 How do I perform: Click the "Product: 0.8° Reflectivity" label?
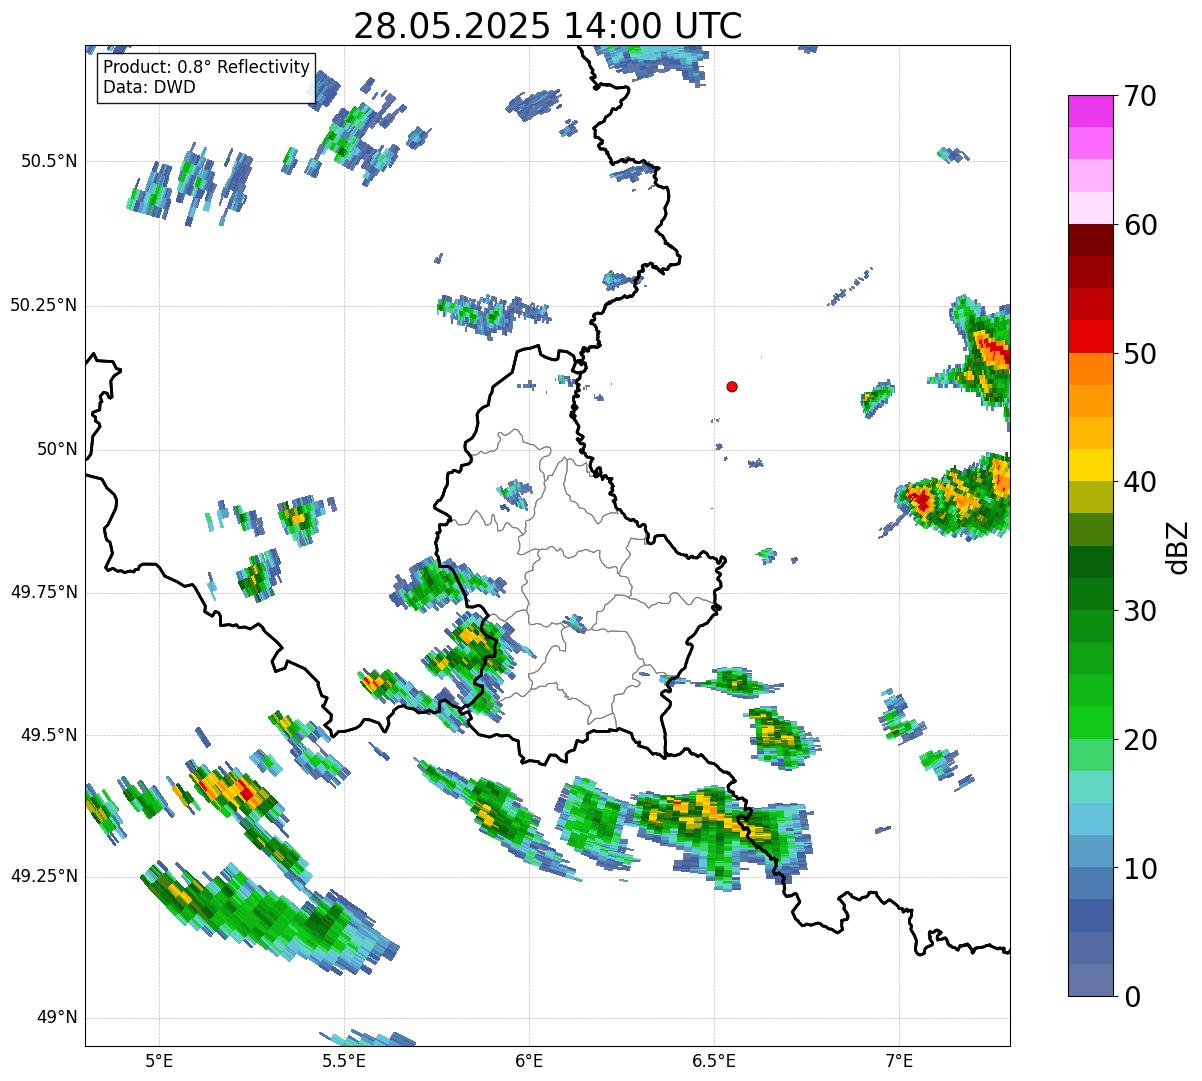(206, 67)
